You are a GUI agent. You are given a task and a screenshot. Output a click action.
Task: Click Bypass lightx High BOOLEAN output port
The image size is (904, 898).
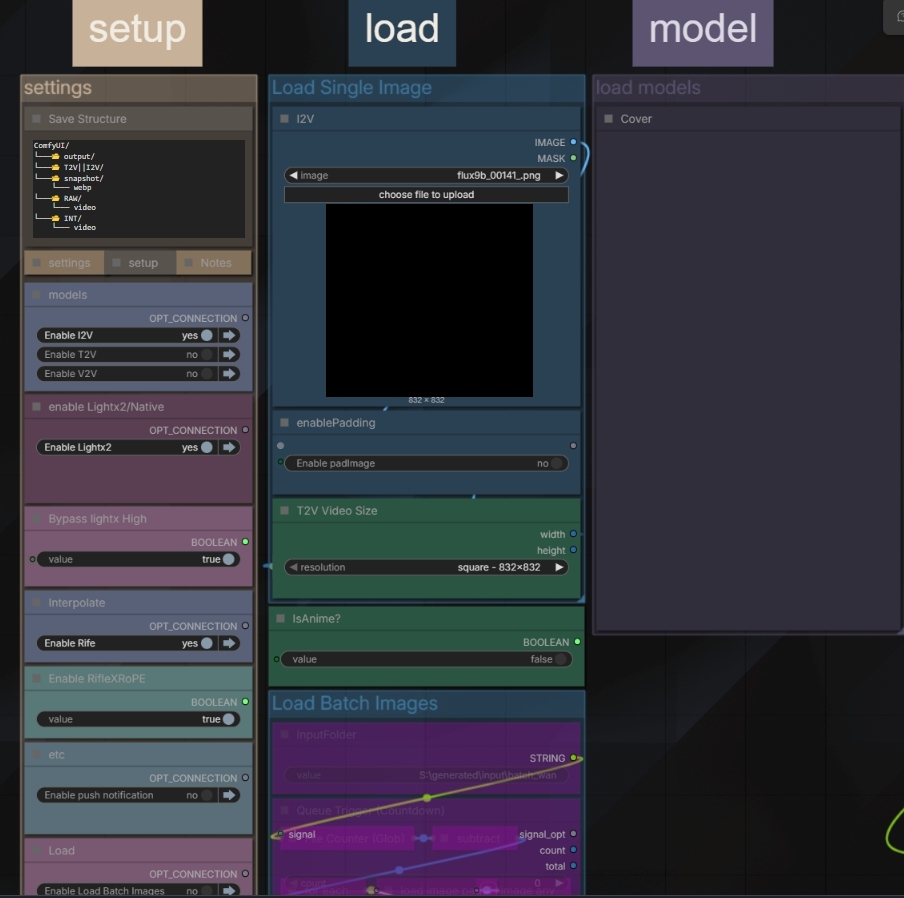click(245, 542)
